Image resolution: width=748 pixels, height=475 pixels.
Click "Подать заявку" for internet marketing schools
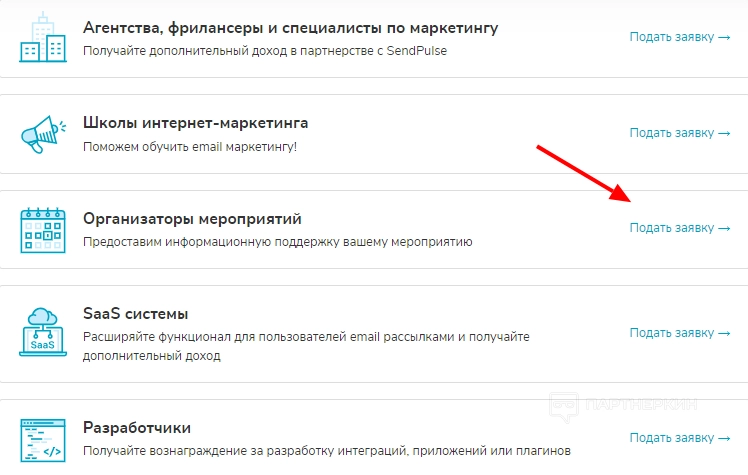679,133
